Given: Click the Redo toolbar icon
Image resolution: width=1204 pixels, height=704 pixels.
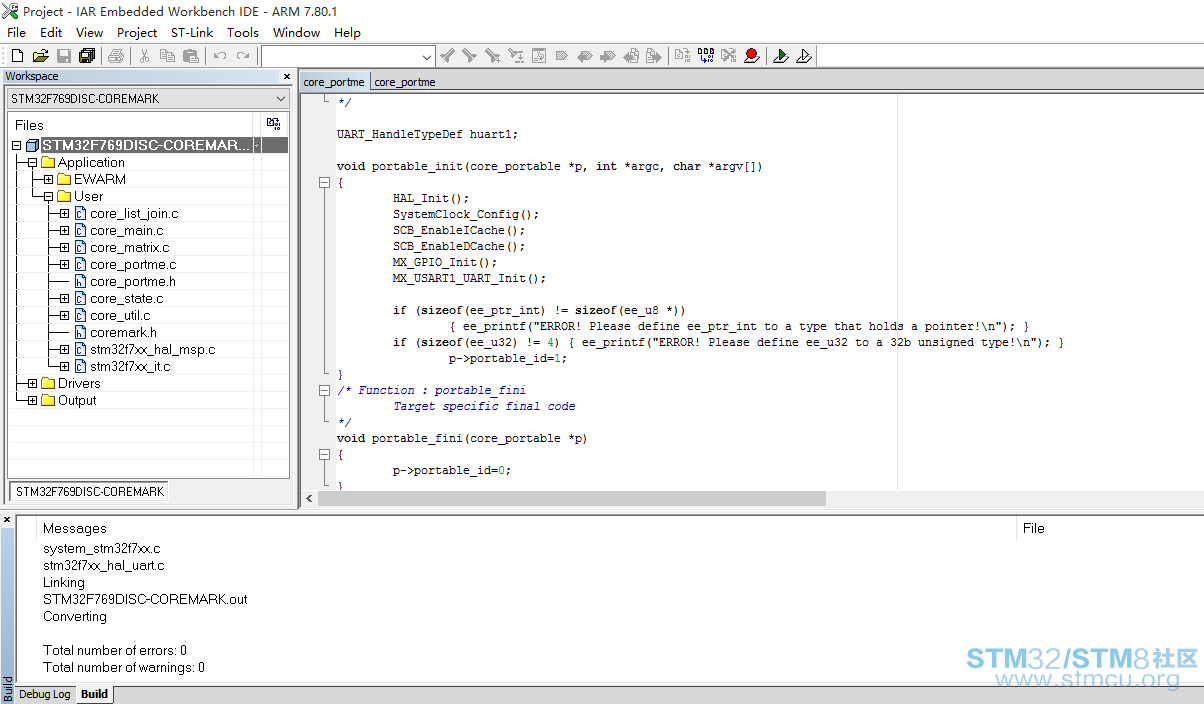Looking at the screenshot, I should pos(243,56).
